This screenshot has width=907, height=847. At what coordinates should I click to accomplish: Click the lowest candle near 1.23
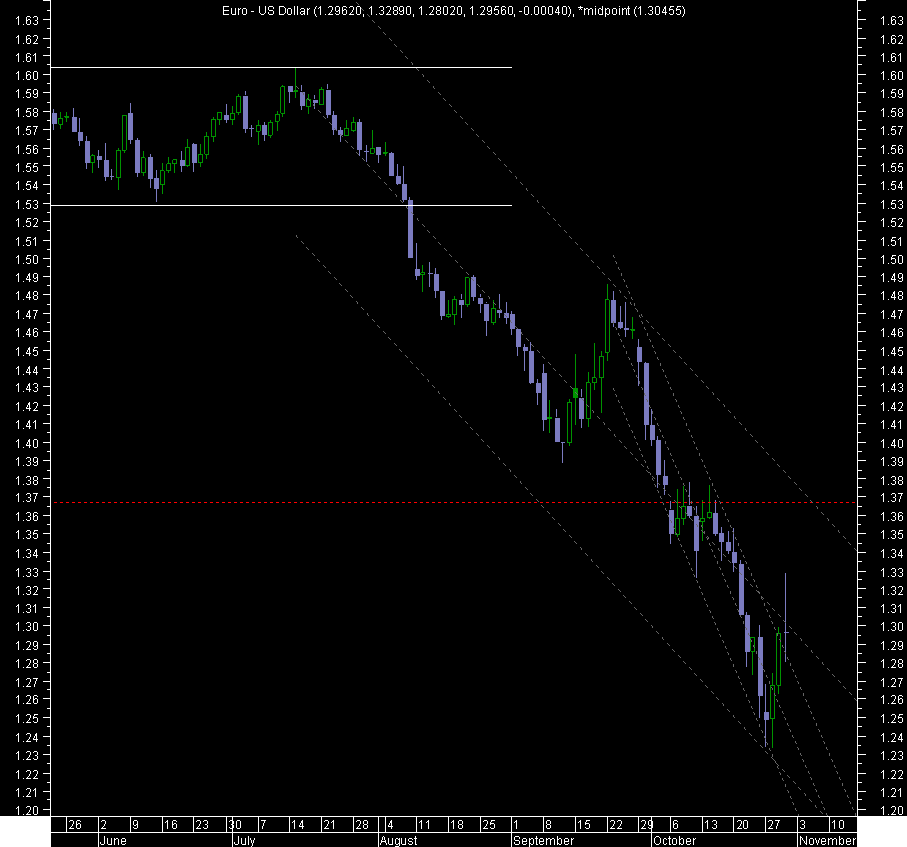coord(768,735)
